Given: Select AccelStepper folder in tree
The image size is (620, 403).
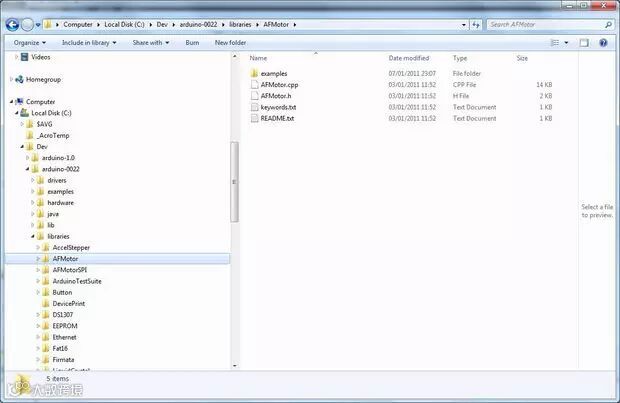Looking at the screenshot, I should (71, 248).
